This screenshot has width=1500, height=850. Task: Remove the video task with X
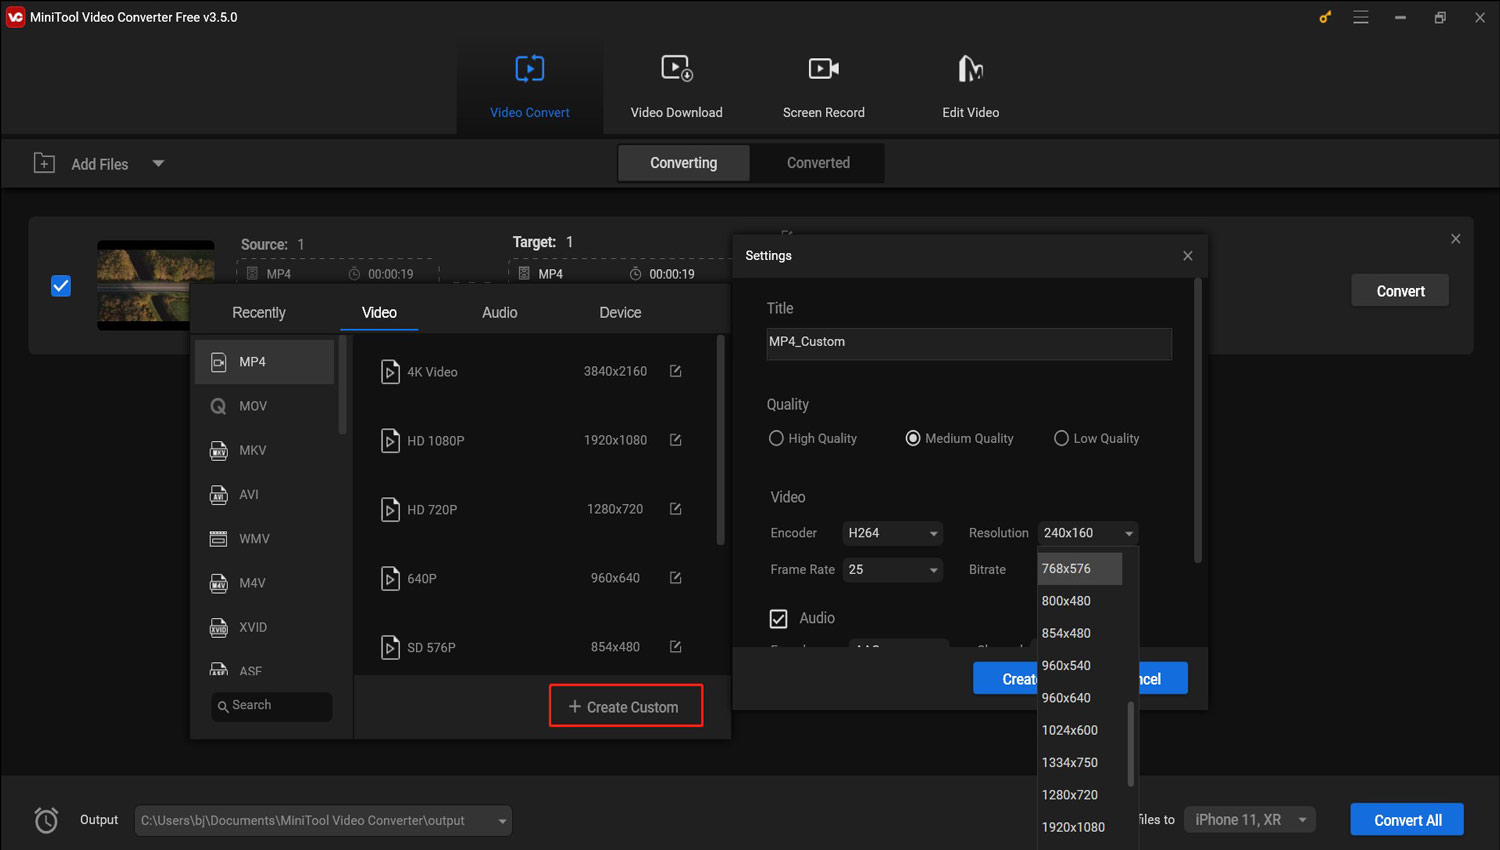[1456, 239]
